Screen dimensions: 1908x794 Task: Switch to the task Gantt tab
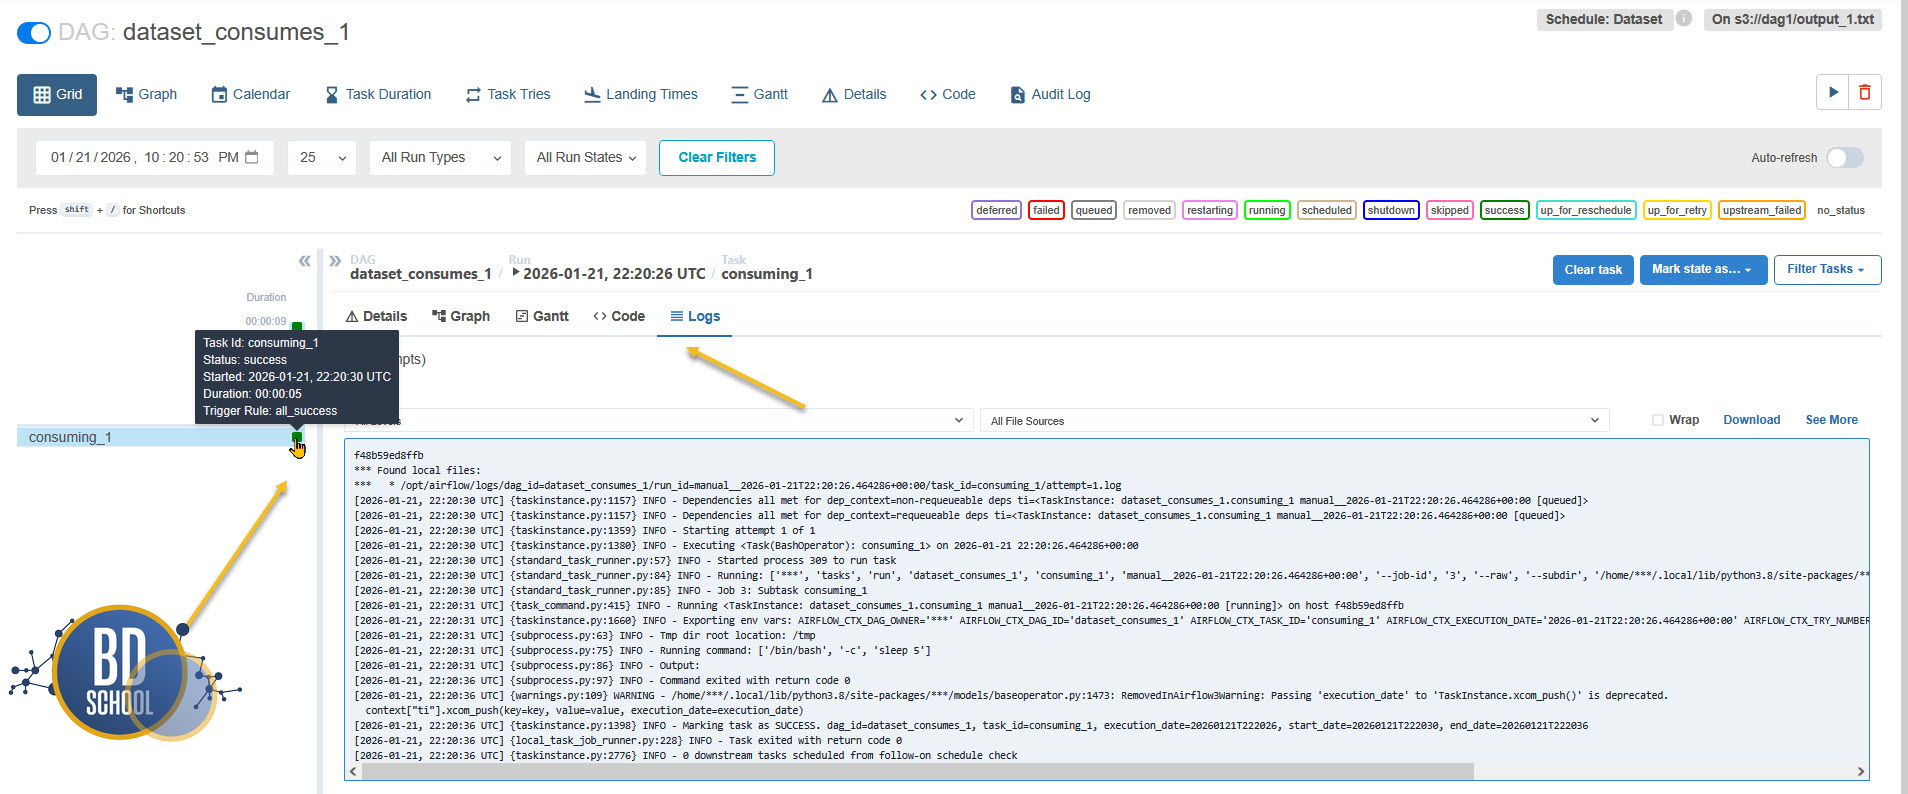541,316
